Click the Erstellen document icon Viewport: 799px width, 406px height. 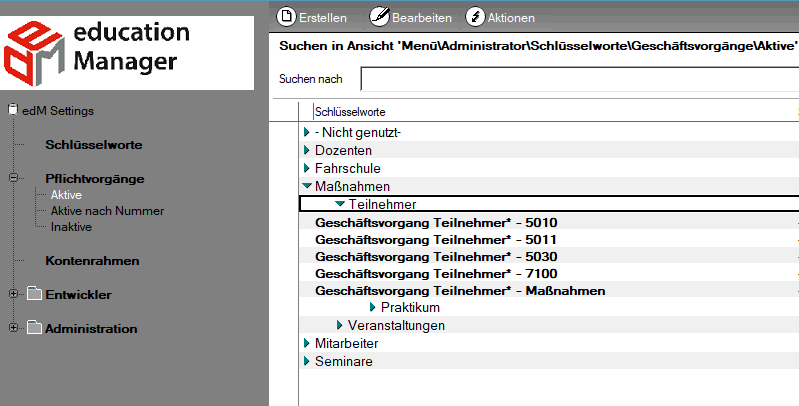click(x=286, y=16)
